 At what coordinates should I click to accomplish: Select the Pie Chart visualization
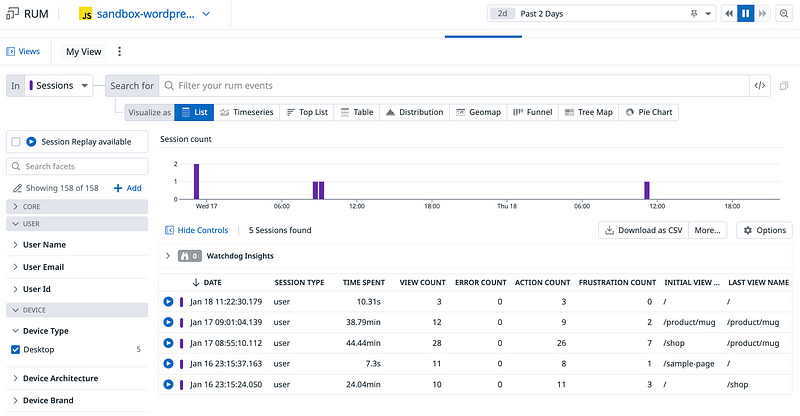pyautogui.click(x=649, y=112)
